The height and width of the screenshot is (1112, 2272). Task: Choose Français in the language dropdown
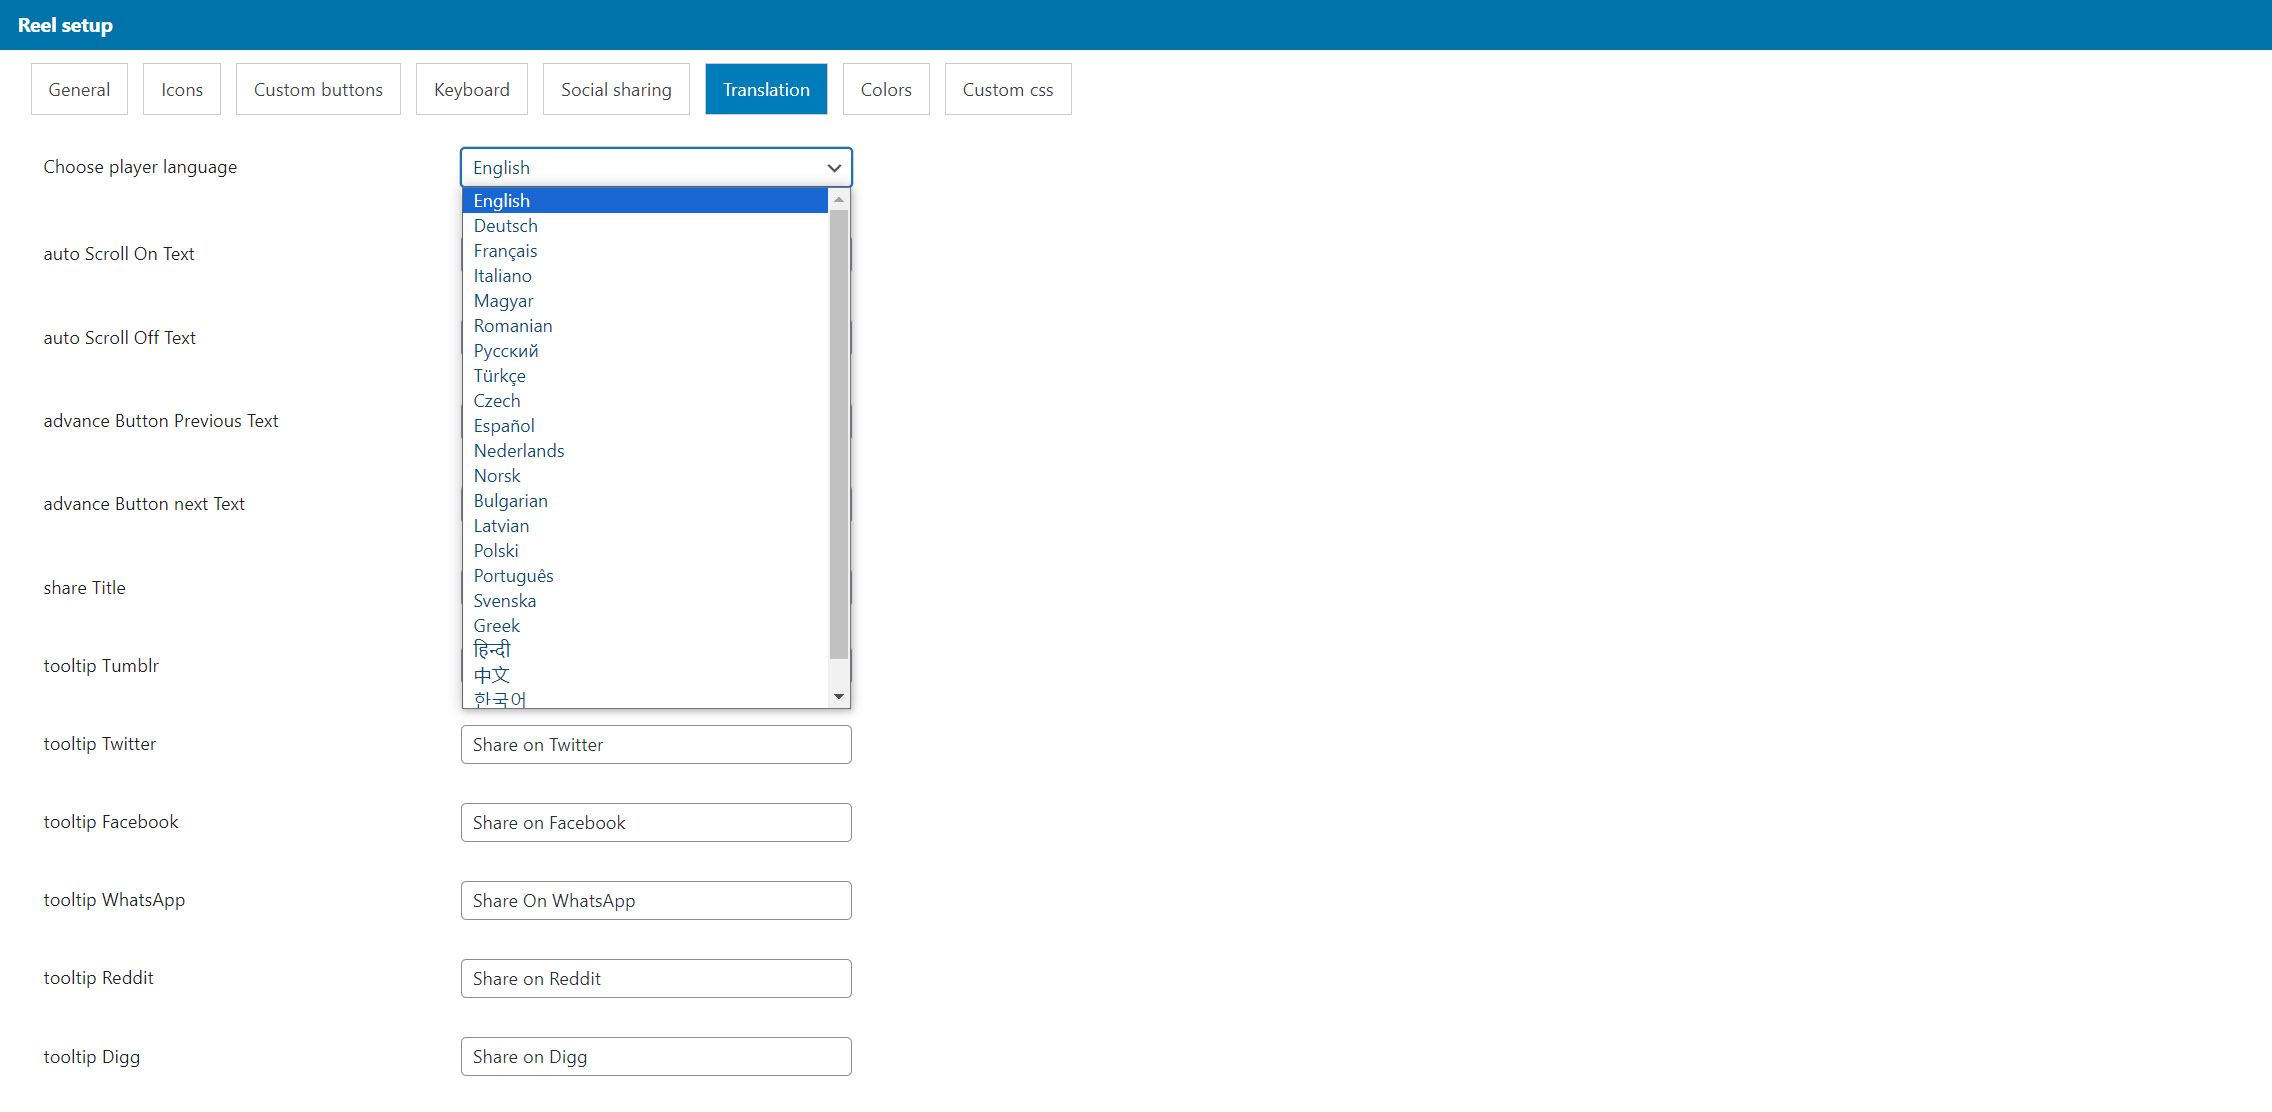point(505,251)
